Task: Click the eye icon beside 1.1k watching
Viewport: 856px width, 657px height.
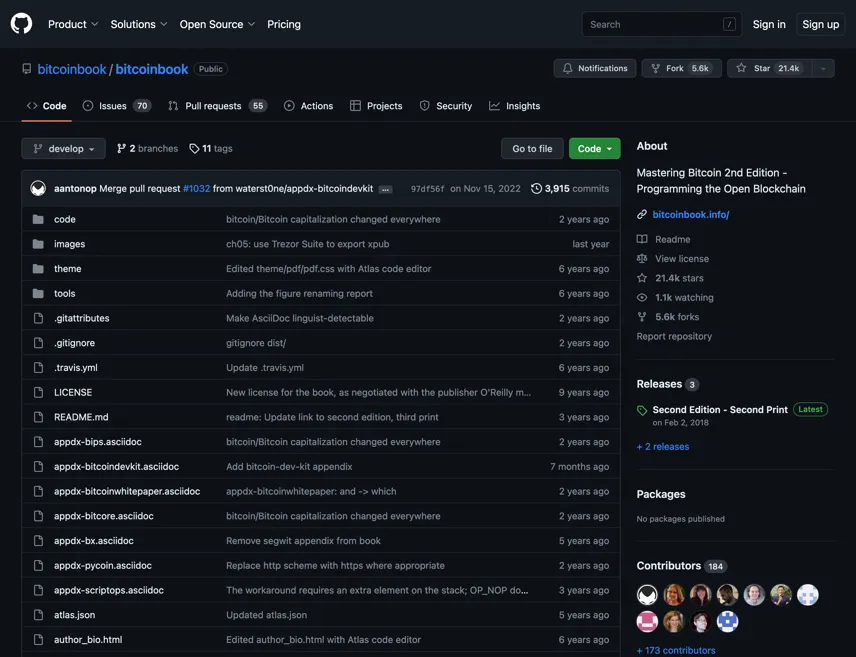Action: click(642, 297)
